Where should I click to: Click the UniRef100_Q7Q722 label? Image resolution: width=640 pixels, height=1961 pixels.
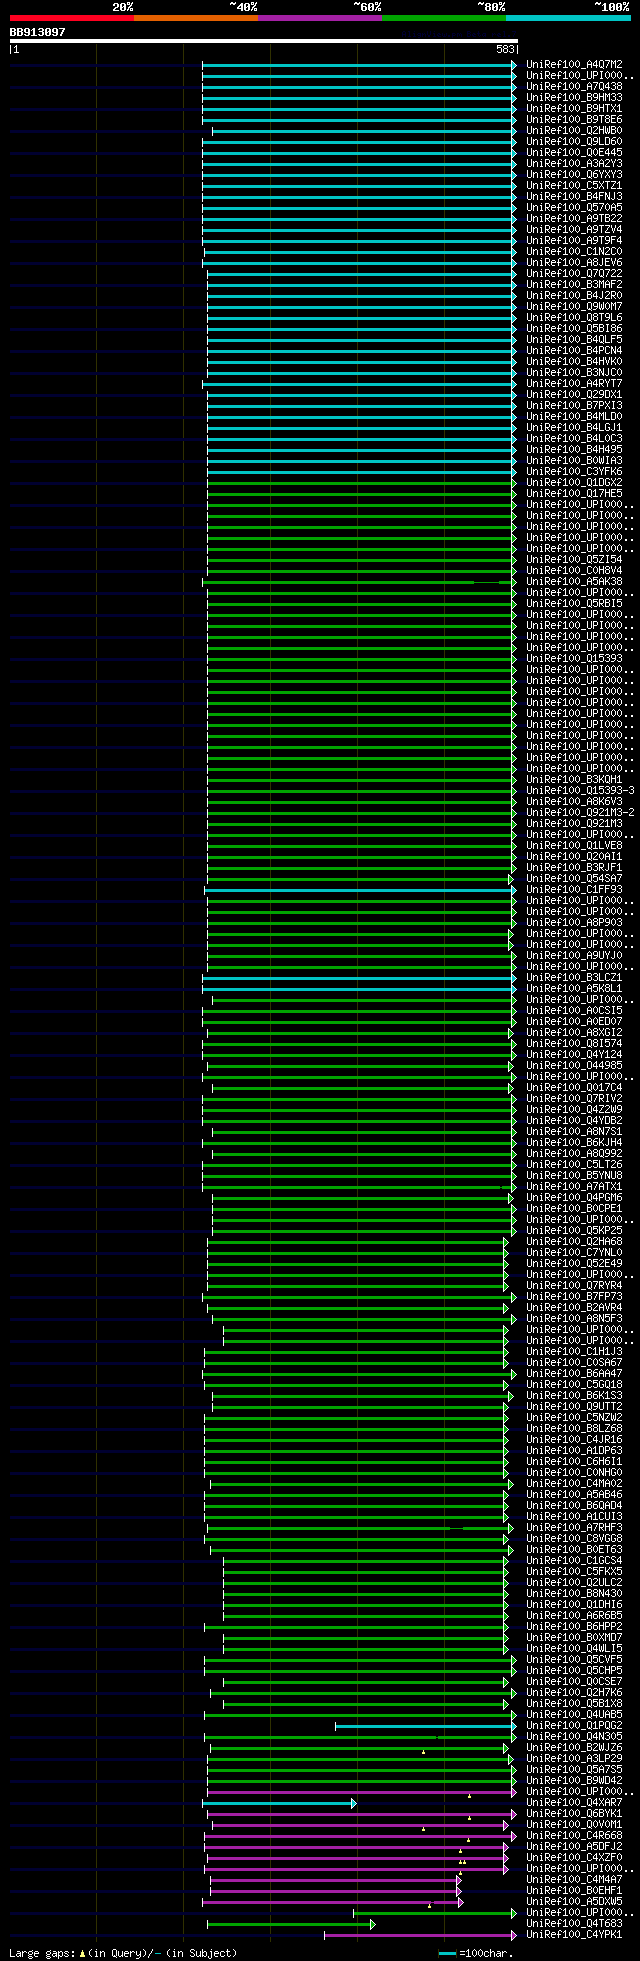(574, 274)
